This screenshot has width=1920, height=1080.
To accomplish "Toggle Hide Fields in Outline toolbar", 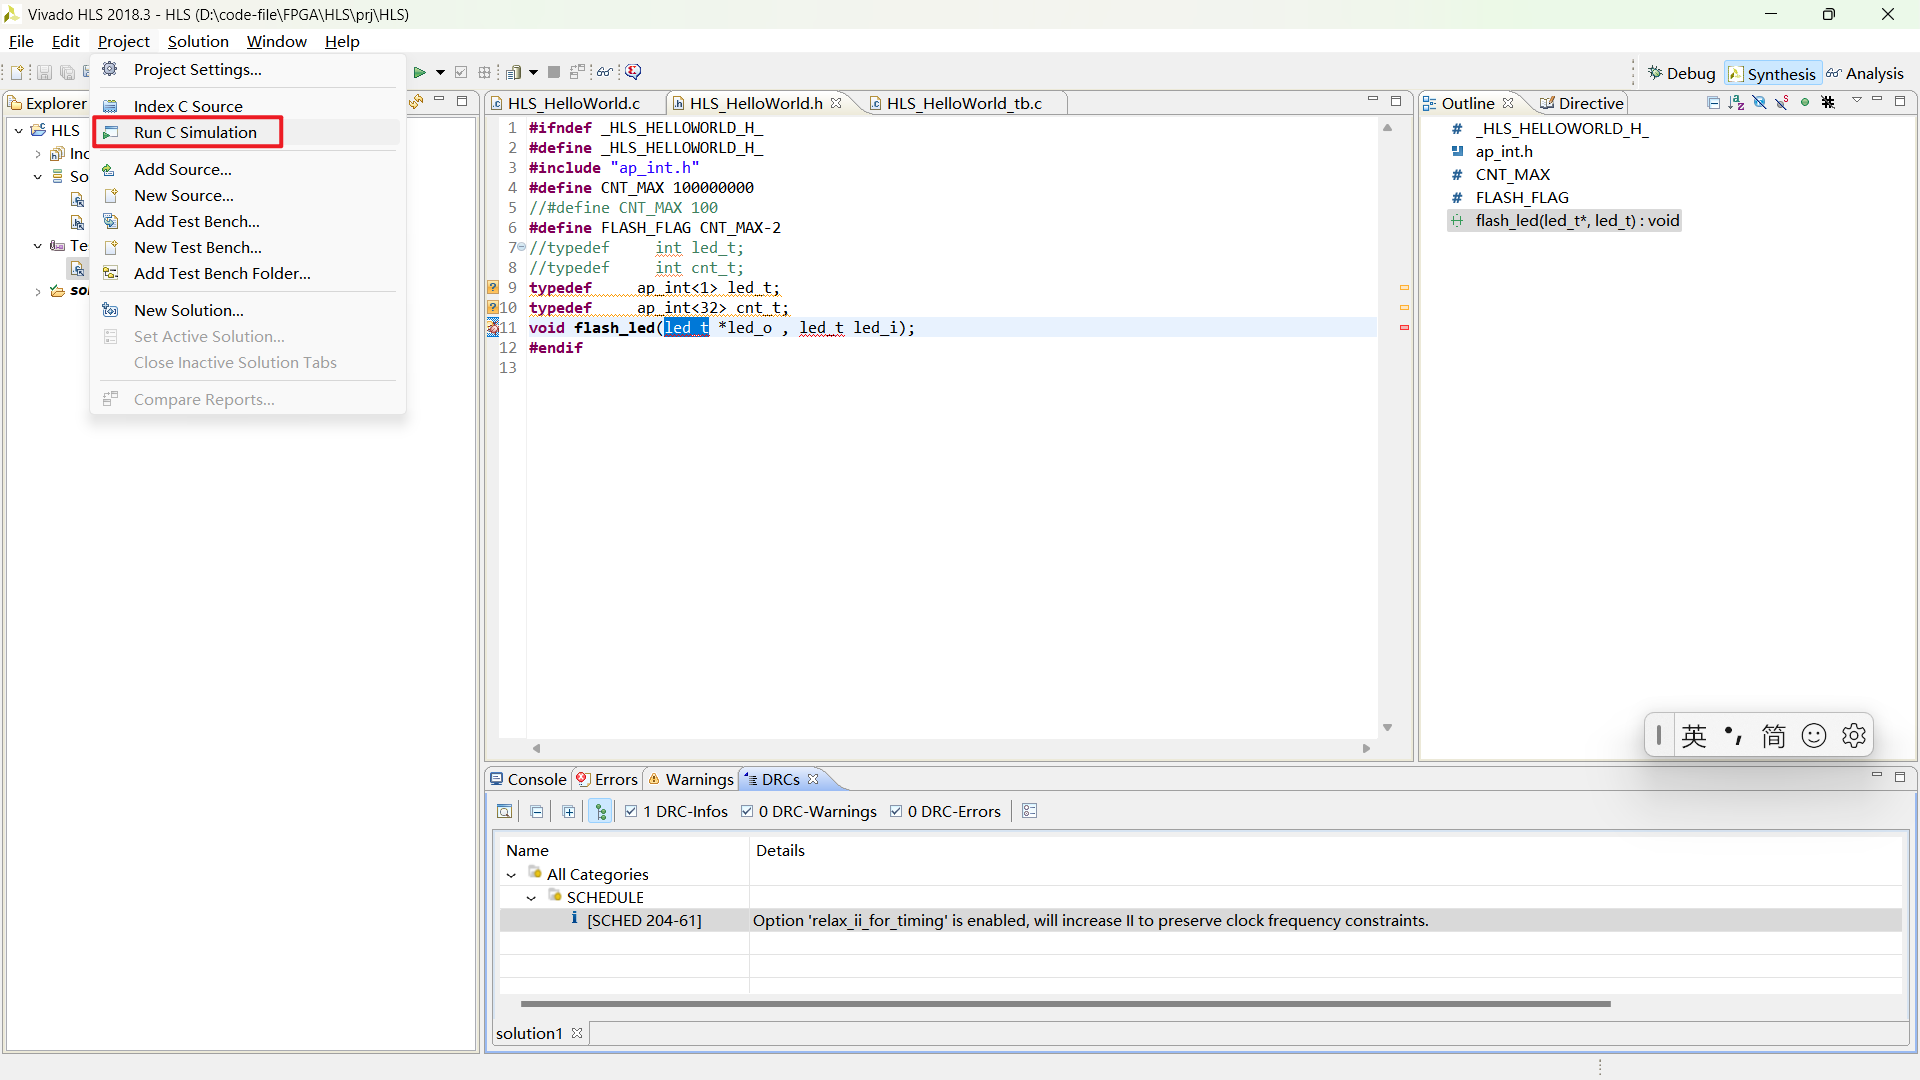I will point(1760,102).
